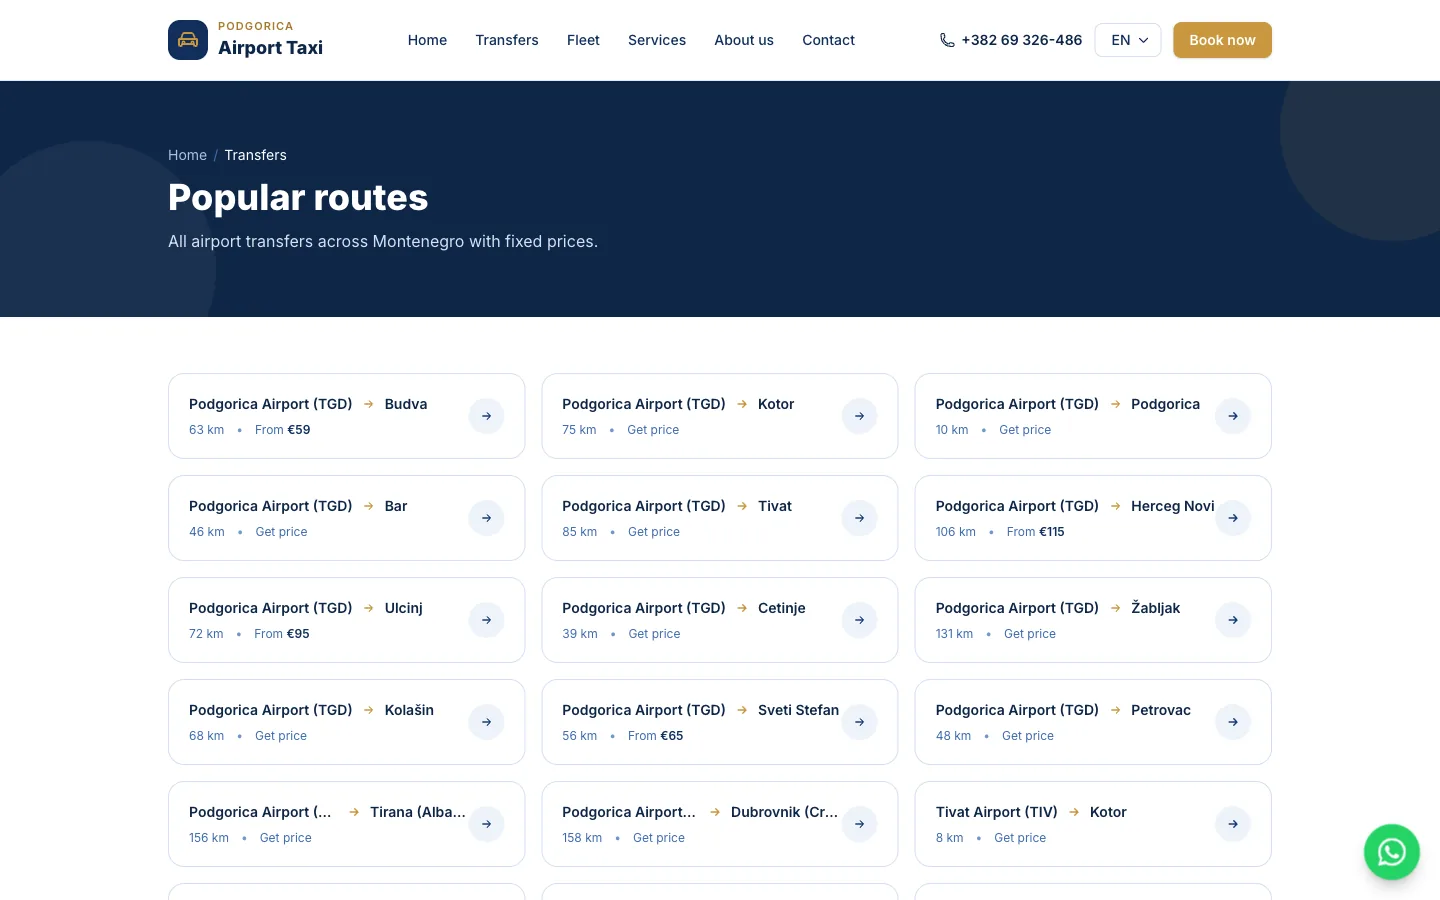Click the arrow button on Budva route
The image size is (1440, 900).
click(486, 416)
